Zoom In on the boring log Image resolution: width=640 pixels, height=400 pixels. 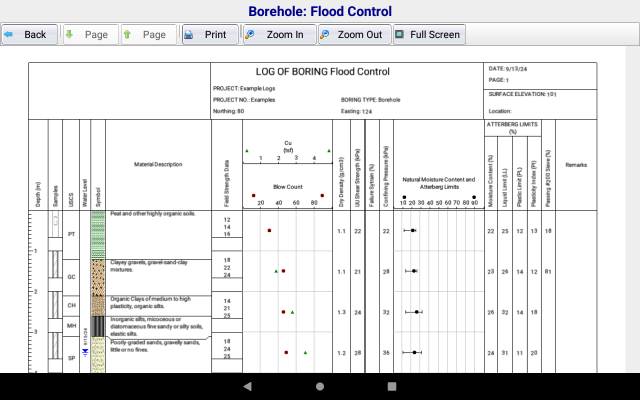pos(277,34)
